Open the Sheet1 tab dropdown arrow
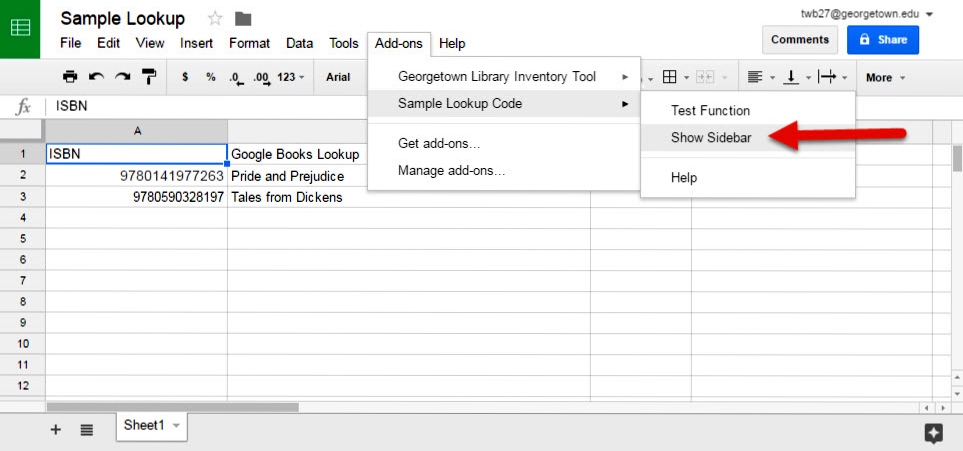The width and height of the screenshot is (963, 451). [x=176, y=426]
